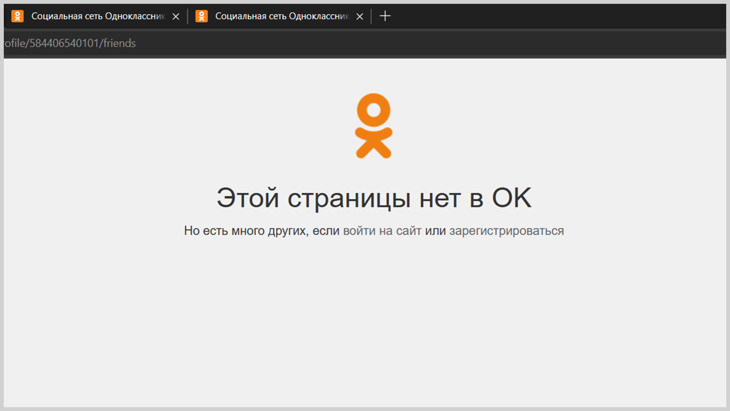Click the text Но есть много других
Screen dimensions: 730x411
click(245, 231)
